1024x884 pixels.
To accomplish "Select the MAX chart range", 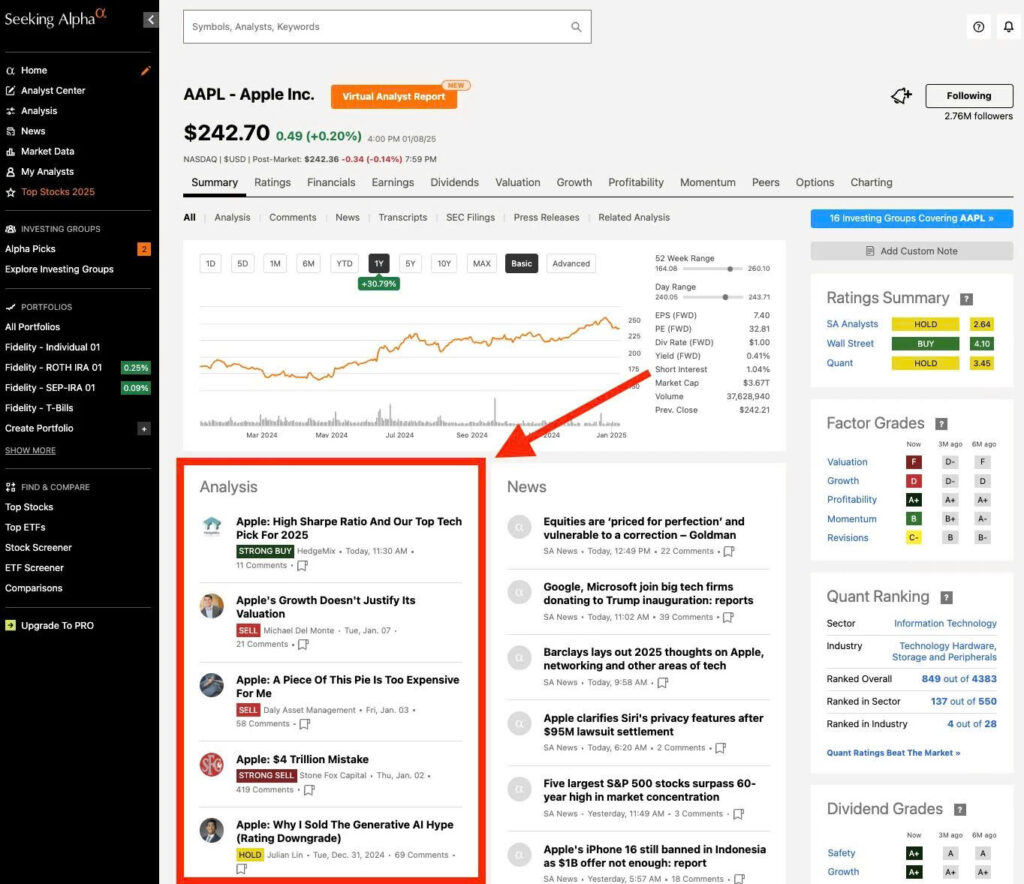I will click(x=481, y=264).
